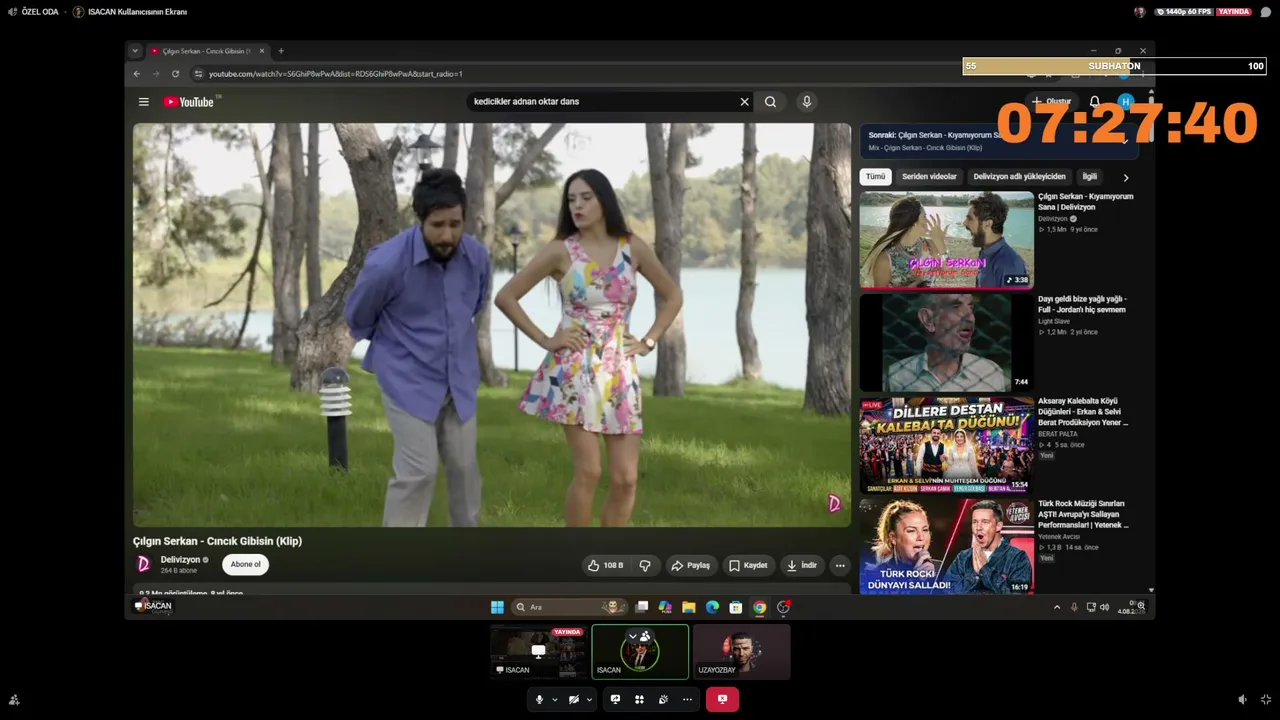Open the activities grid button
Screen dimensions: 1280x720
coord(639,700)
